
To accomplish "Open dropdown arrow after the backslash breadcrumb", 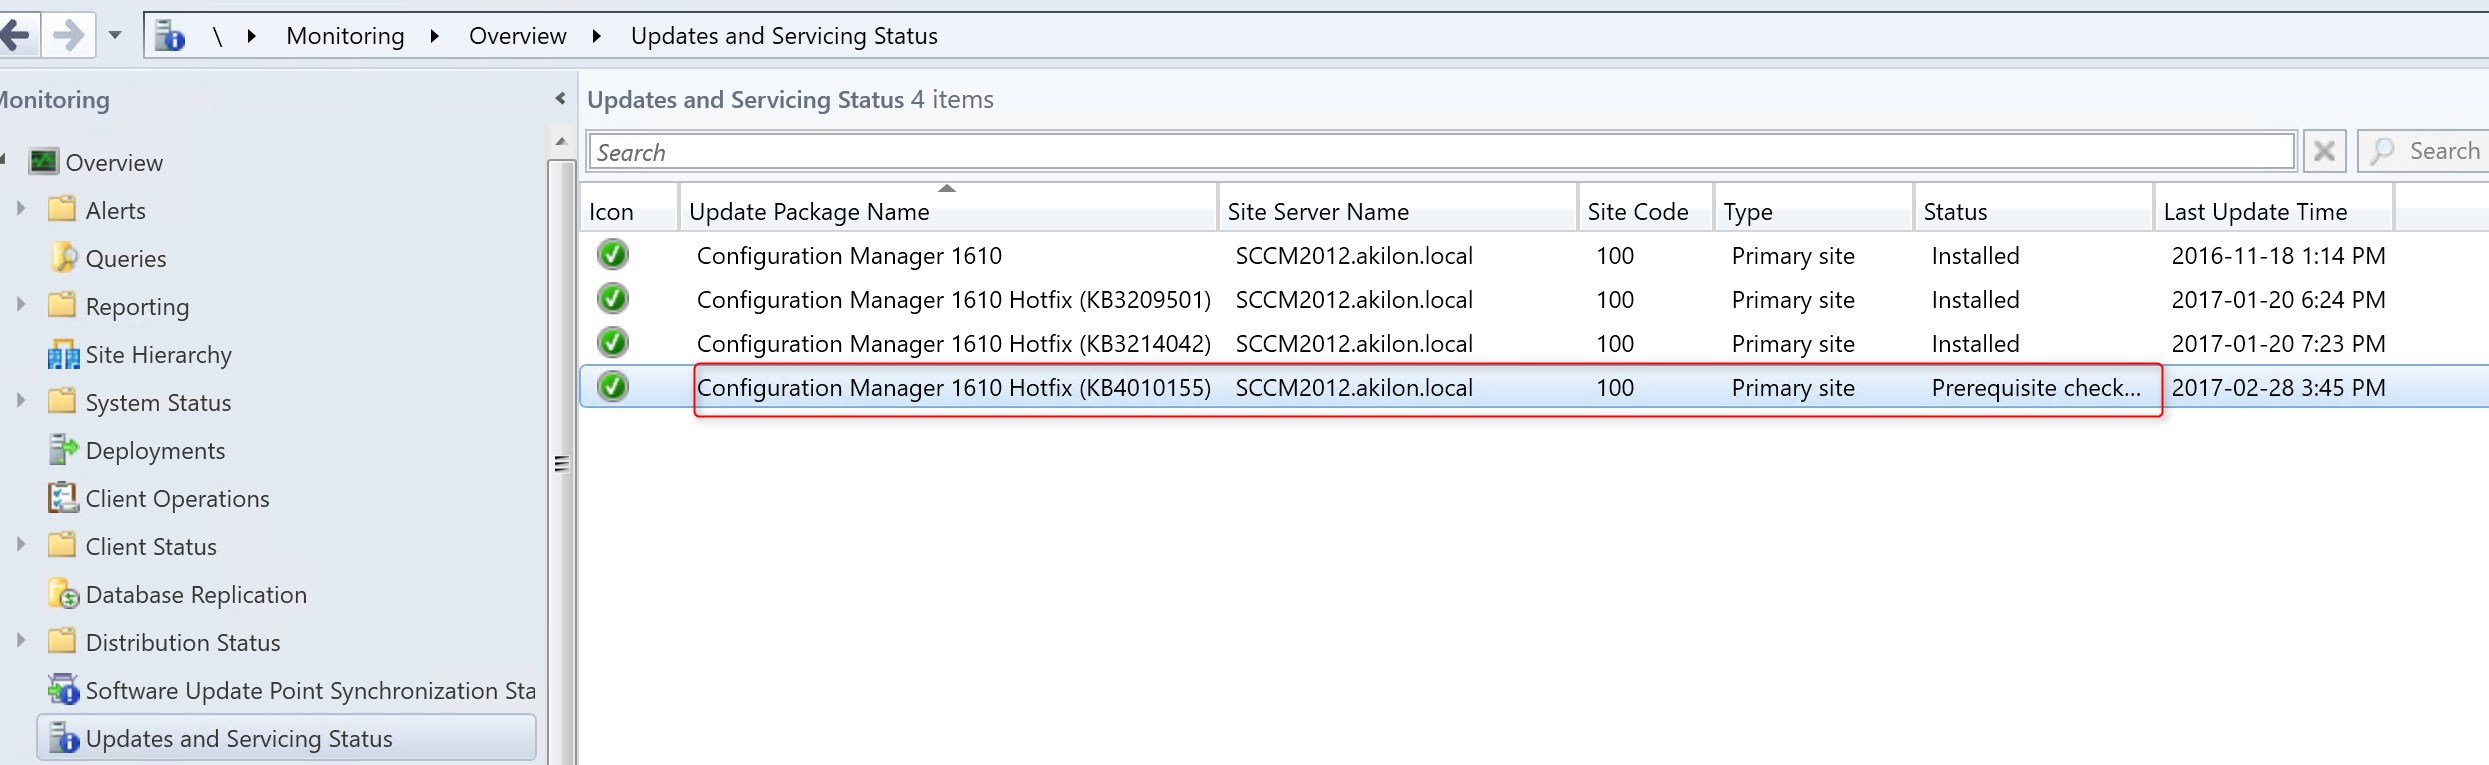I will 252,36.
